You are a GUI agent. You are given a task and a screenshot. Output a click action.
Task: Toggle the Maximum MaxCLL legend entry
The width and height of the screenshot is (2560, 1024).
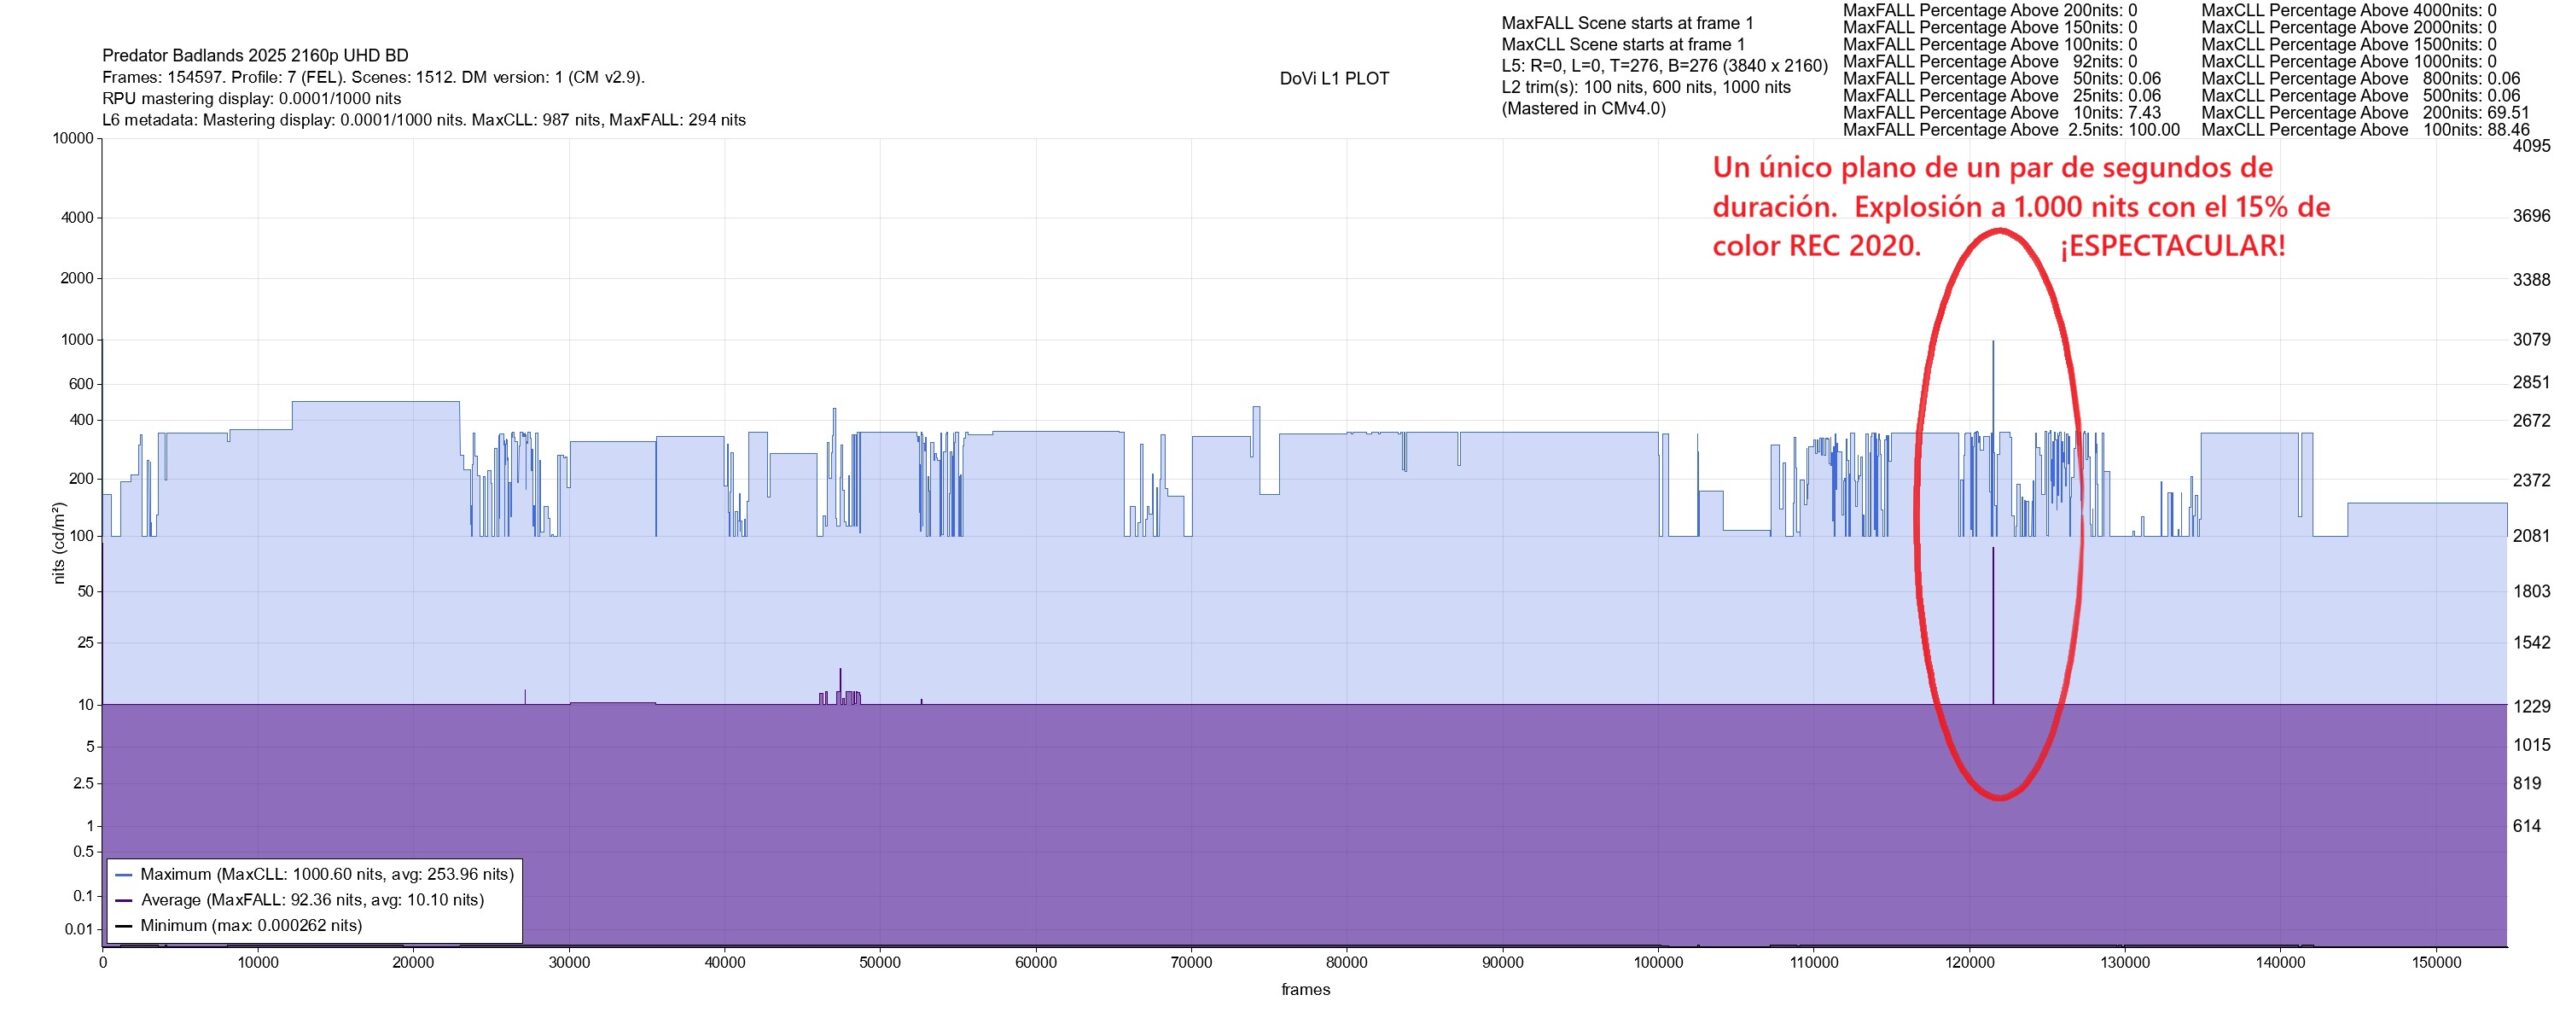click(327, 874)
